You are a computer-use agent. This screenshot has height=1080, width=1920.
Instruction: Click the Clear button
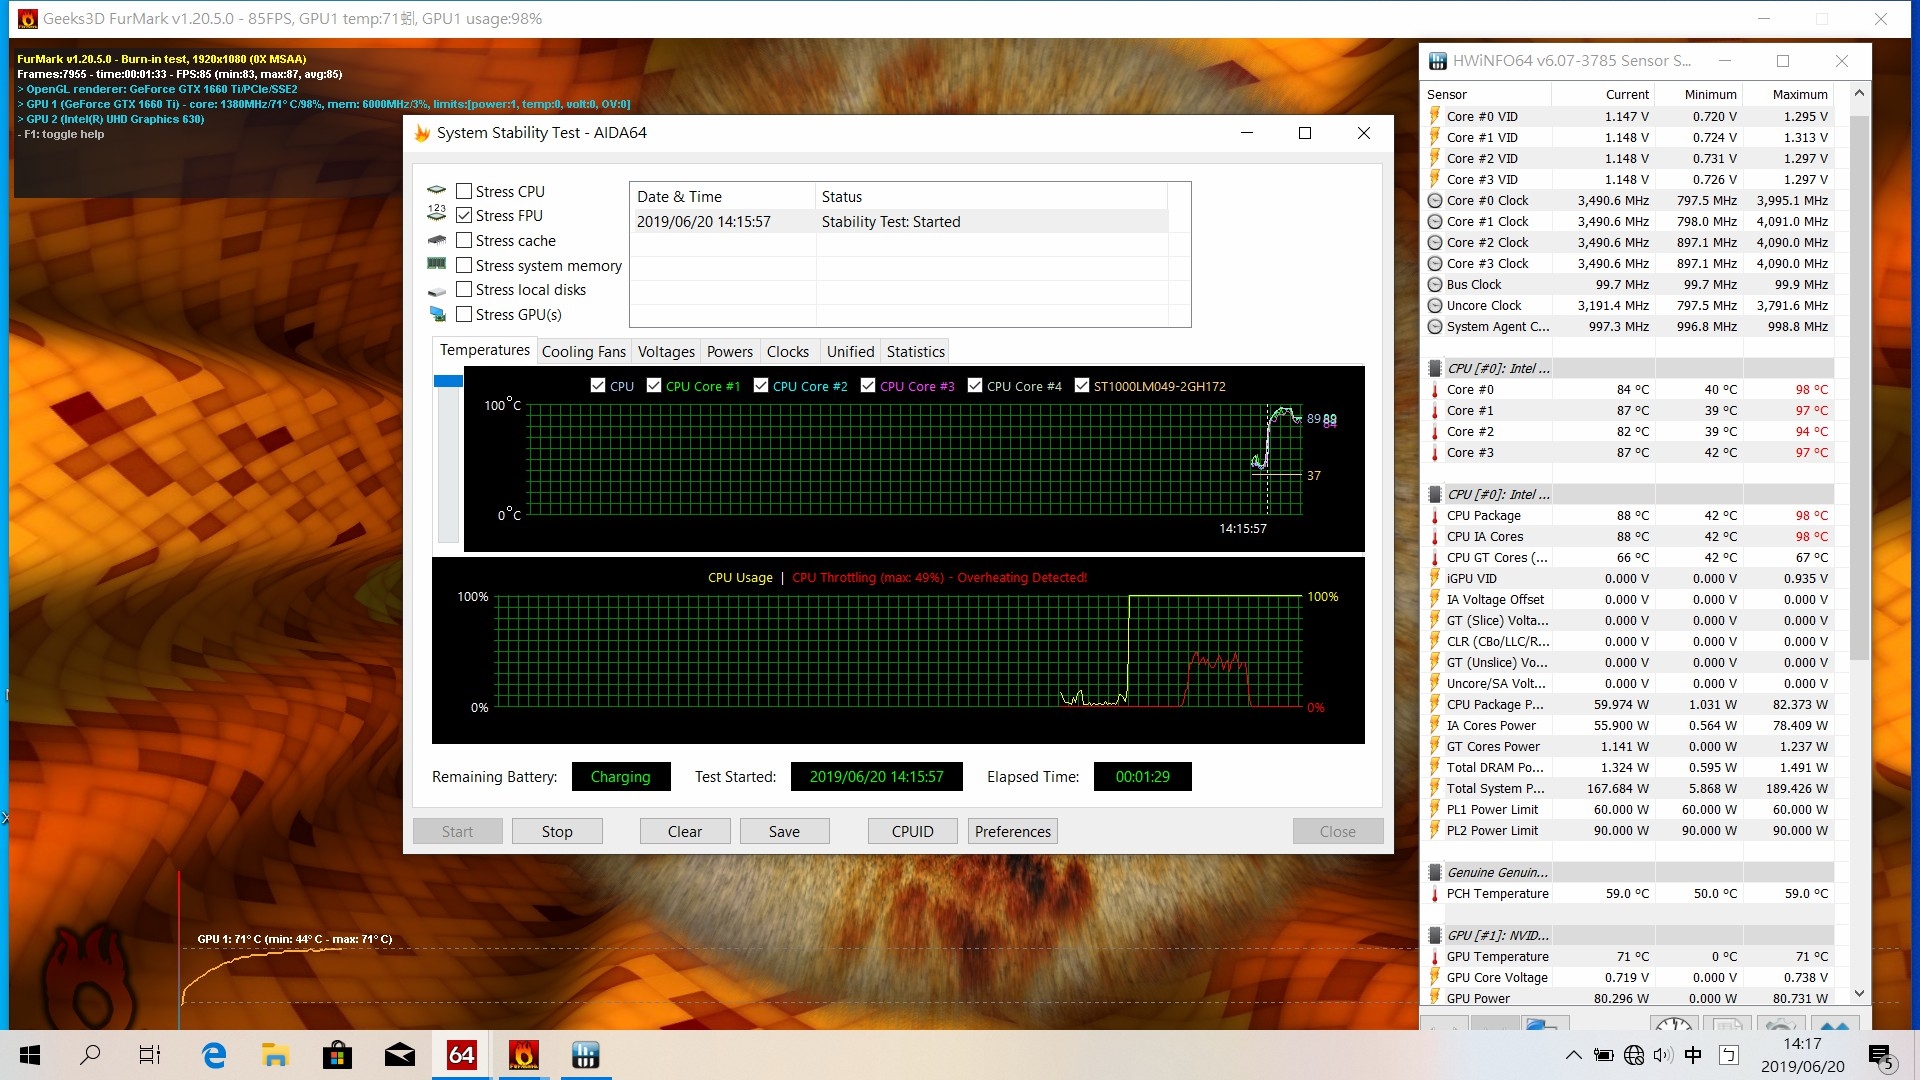685,831
